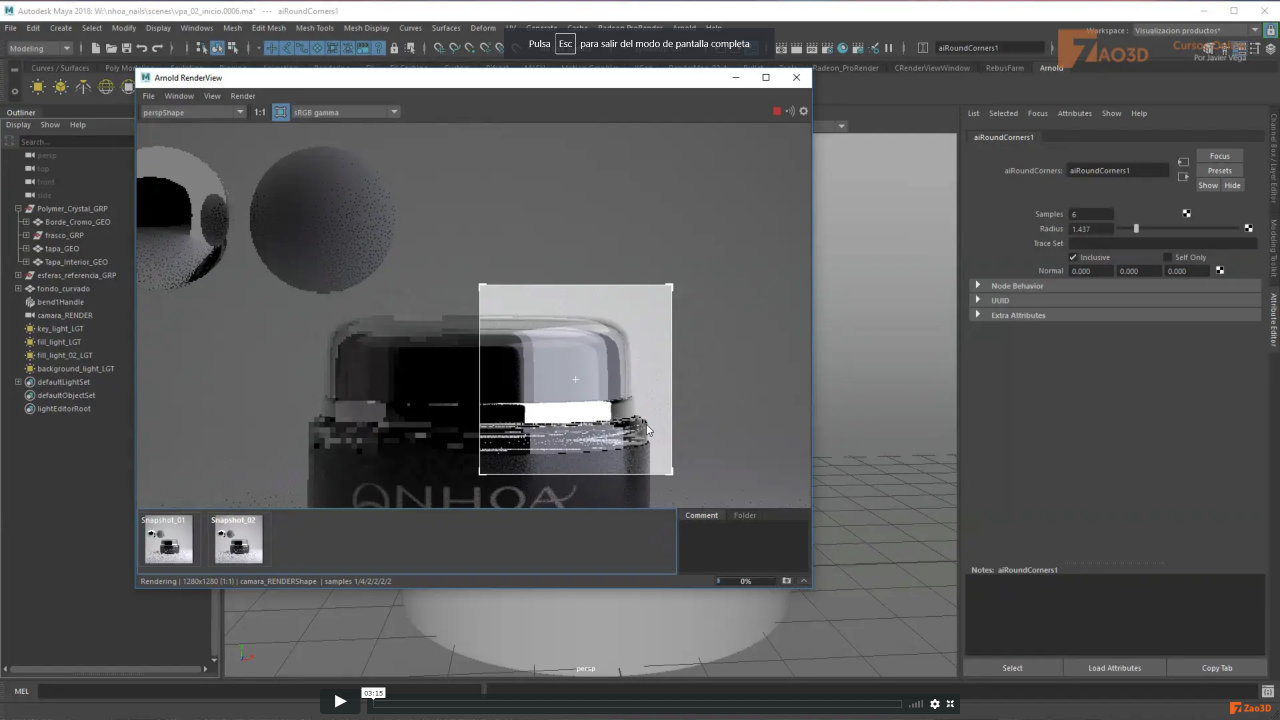Viewport: 1280px width, 720px height.
Task: Select the aiRoundCorners1 node tab
Action: [x=1004, y=137]
